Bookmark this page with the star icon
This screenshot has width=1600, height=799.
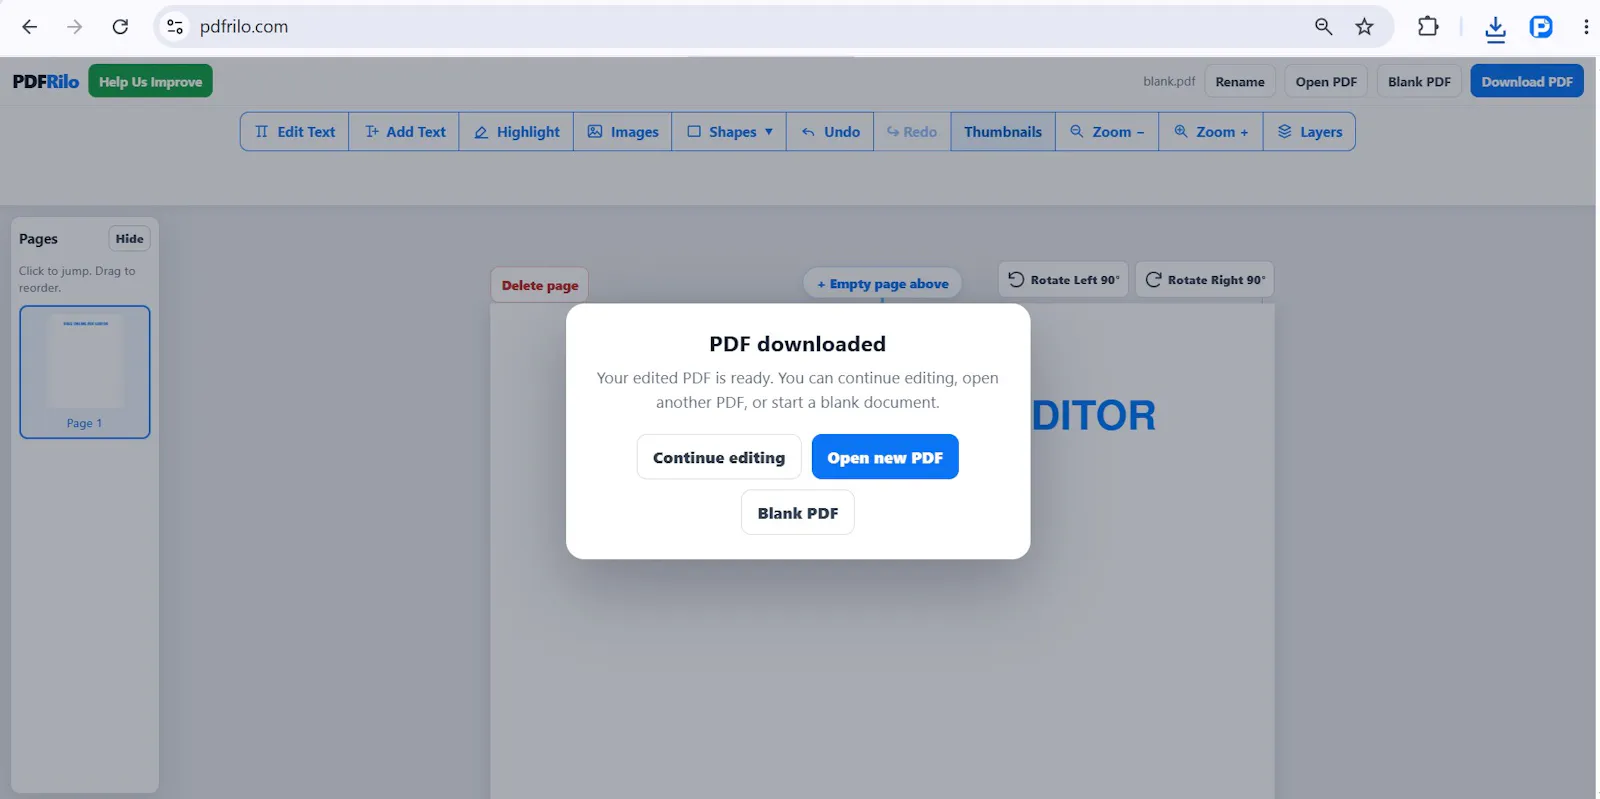pyautogui.click(x=1364, y=27)
